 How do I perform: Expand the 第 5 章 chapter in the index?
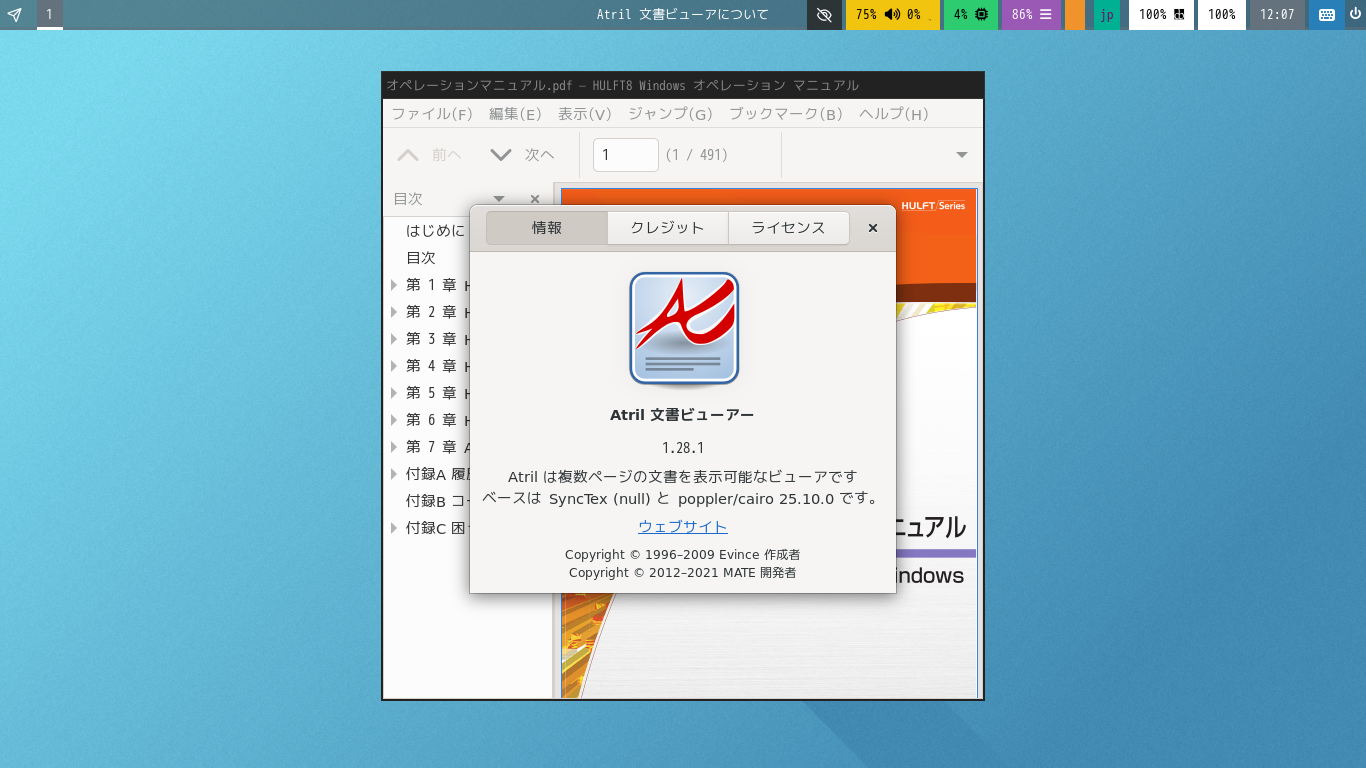pyautogui.click(x=394, y=393)
